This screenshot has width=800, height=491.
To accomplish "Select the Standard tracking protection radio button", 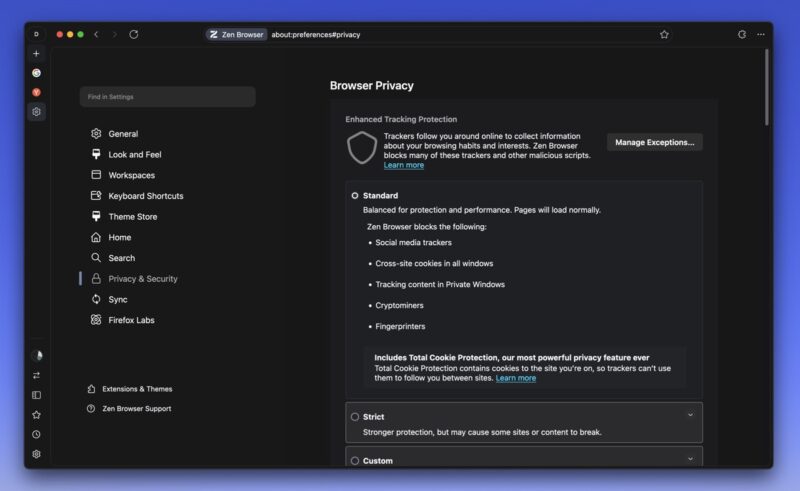I will [x=355, y=195].
